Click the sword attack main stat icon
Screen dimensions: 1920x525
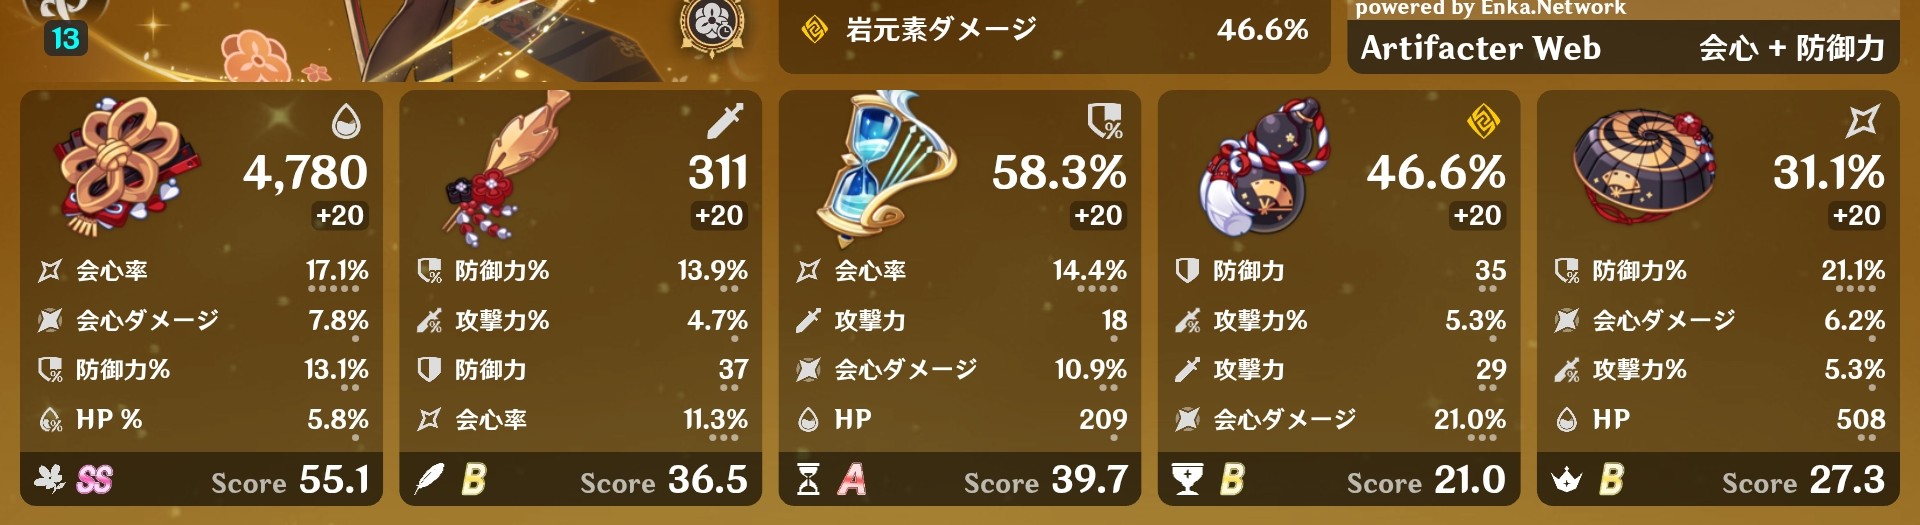pyautogui.click(x=725, y=122)
